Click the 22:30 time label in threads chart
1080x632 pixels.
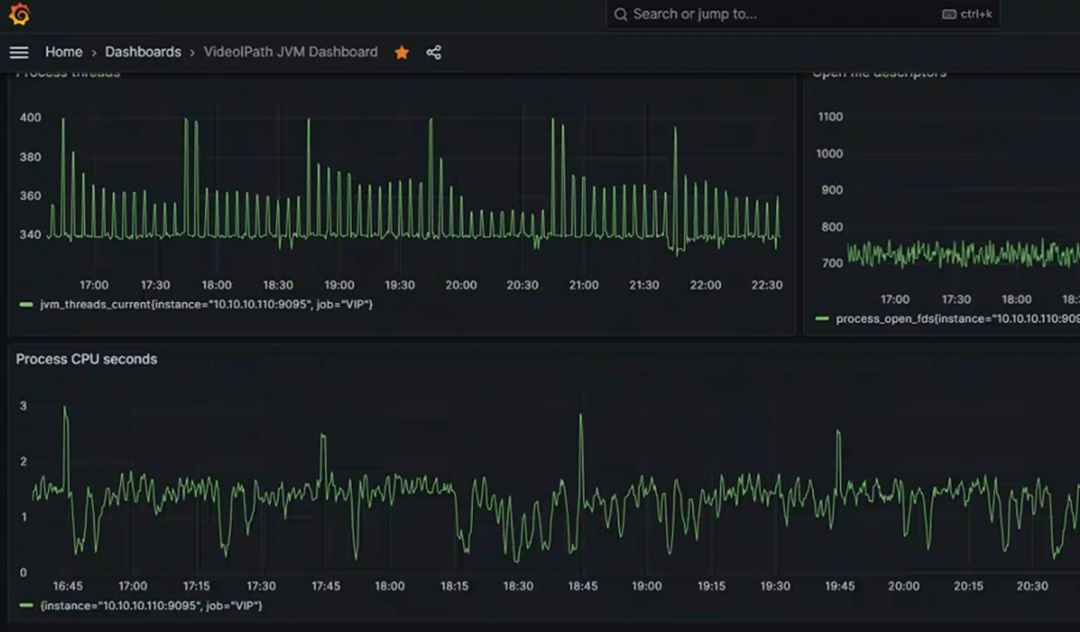(767, 285)
